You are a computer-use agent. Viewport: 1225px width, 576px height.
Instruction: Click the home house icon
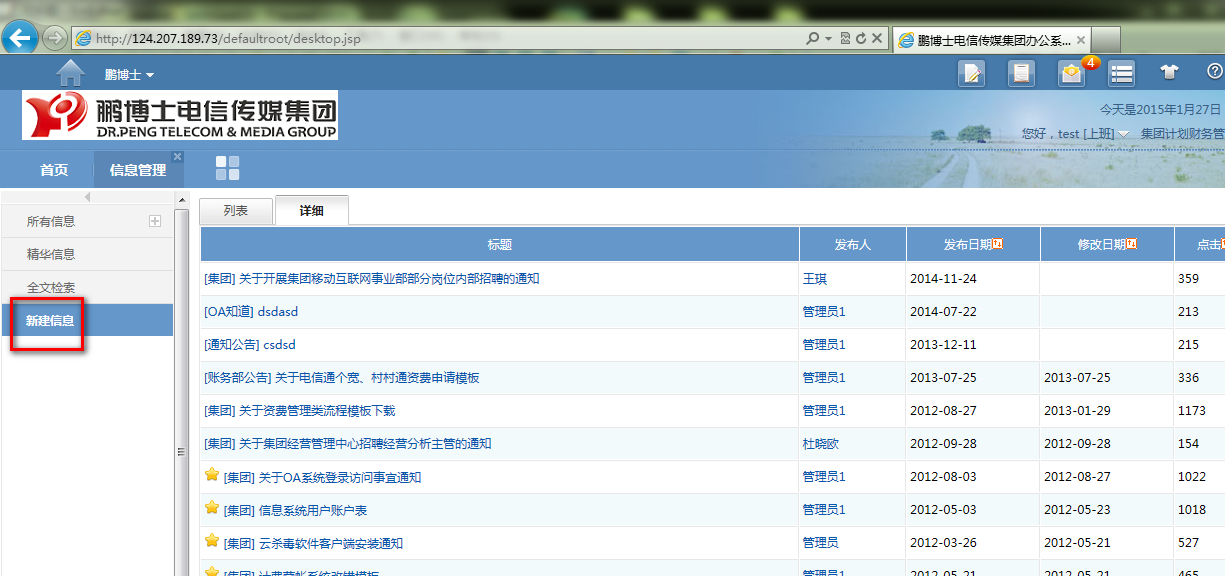pyautogui.click(x=70, y=73)
